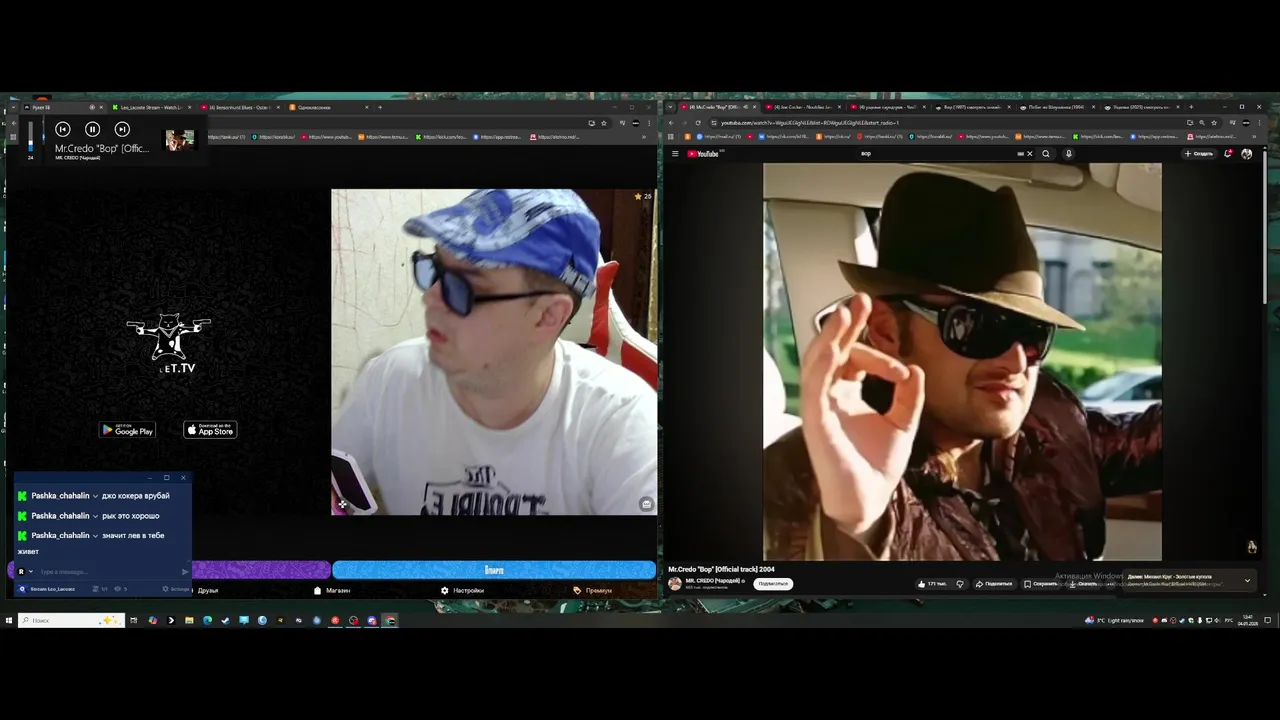Image resolution: width=1280 pixels, height=720 pixels.
Task: Open a new tab in left browser
Action: click(380, 107)
